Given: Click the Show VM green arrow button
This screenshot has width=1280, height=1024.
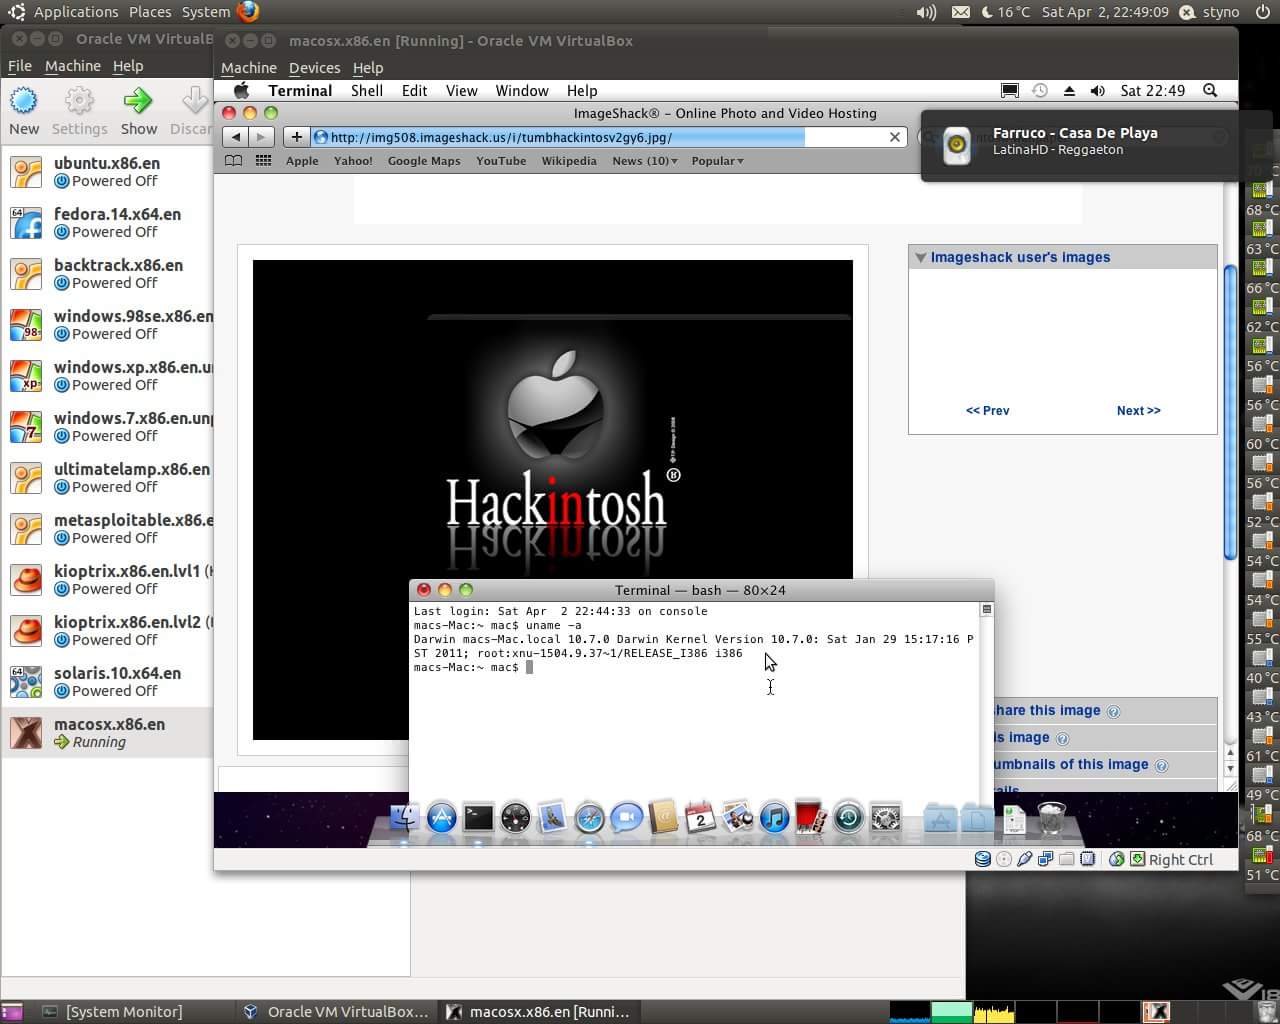Looking at the screenshot, I should coord(139,110).
